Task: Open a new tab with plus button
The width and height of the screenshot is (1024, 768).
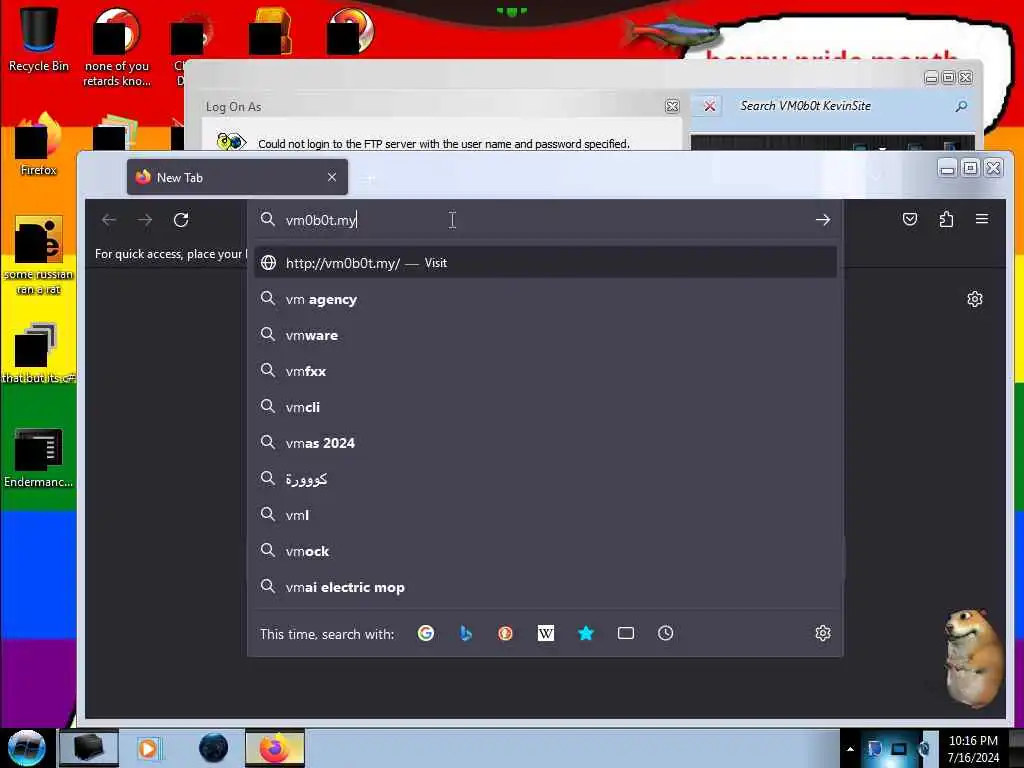Action: (370, 178)
